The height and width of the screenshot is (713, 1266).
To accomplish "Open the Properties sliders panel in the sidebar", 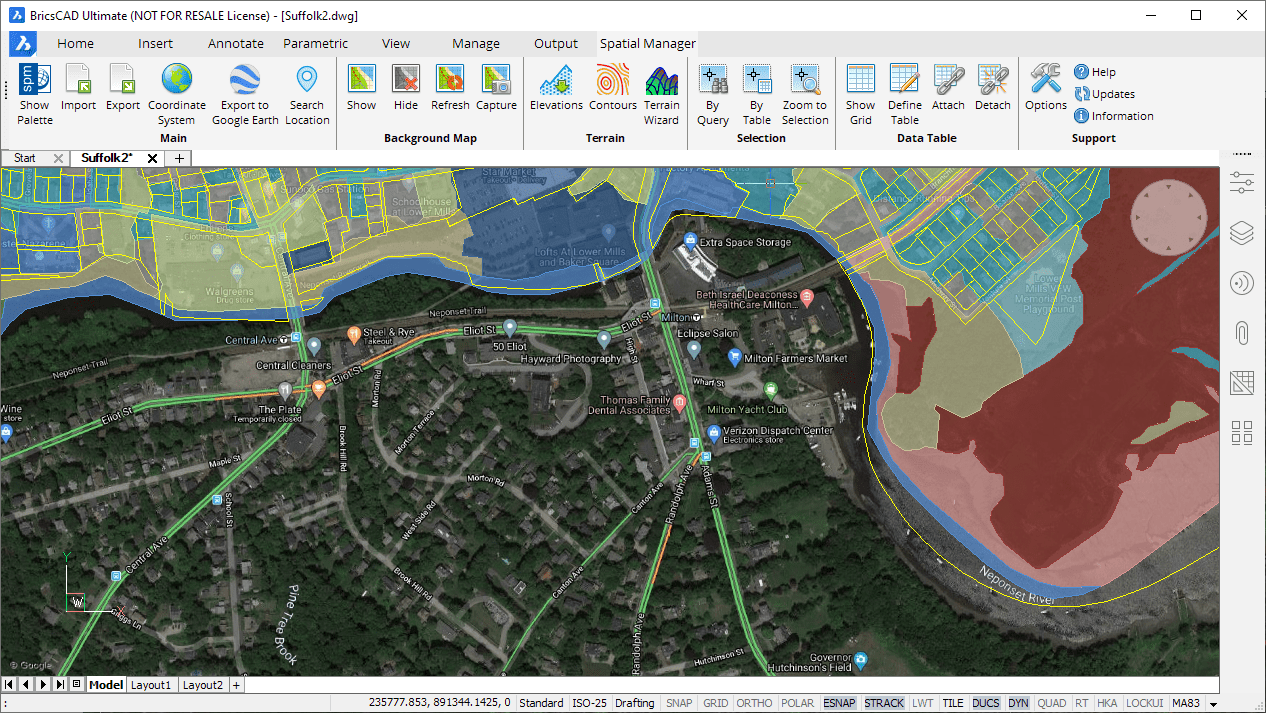I will pos(1242,182).
